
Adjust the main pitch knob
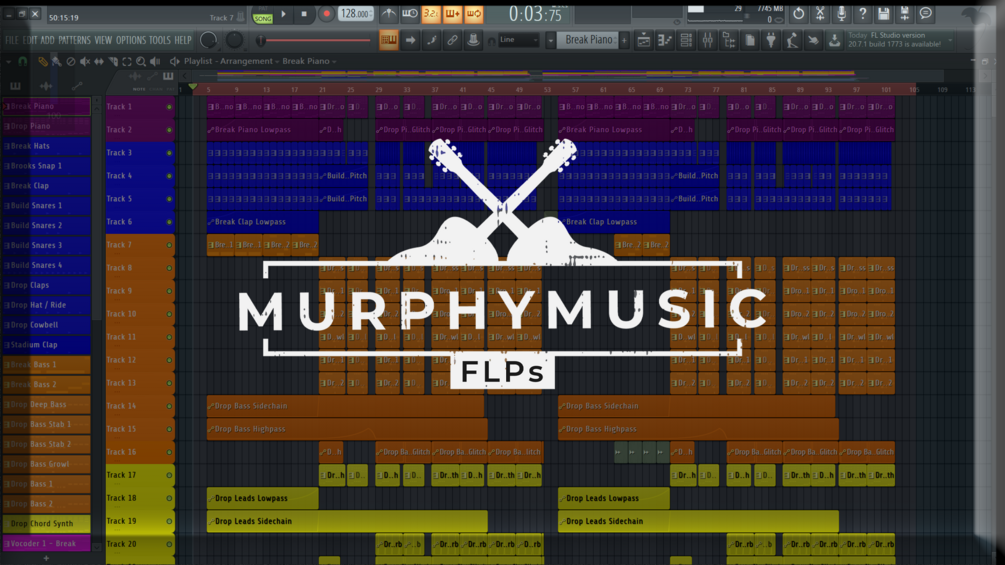[x=235, y=40]
